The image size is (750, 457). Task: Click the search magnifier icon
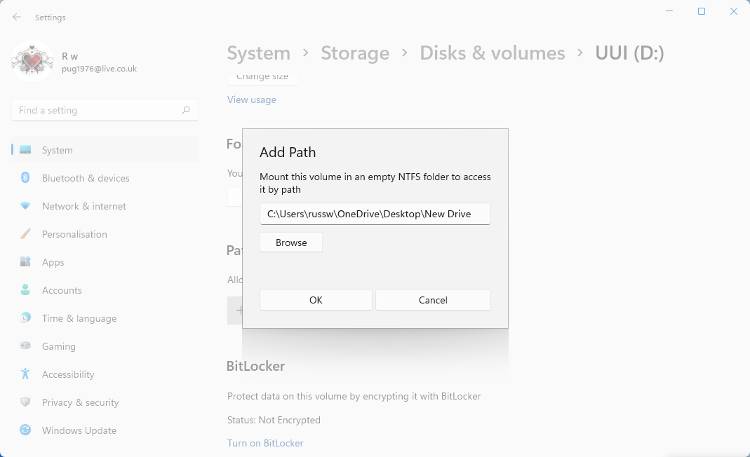186,110
